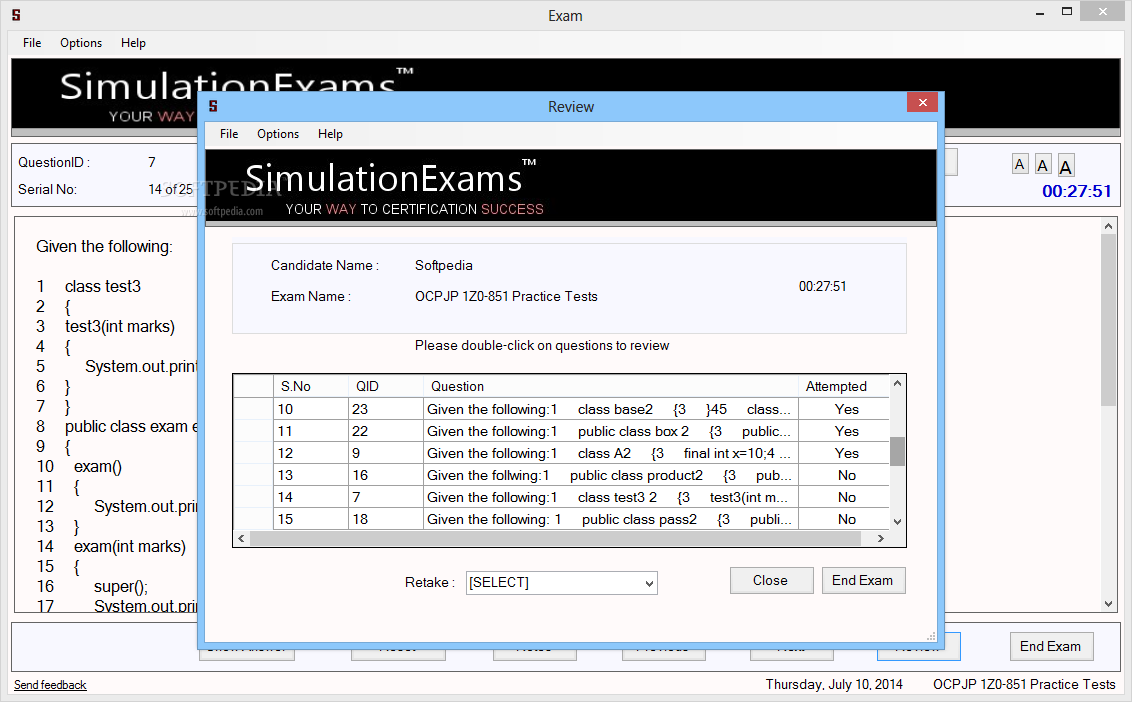
Task: Click up arrow of Exam question scrollbar
Action: point(1108,226)
